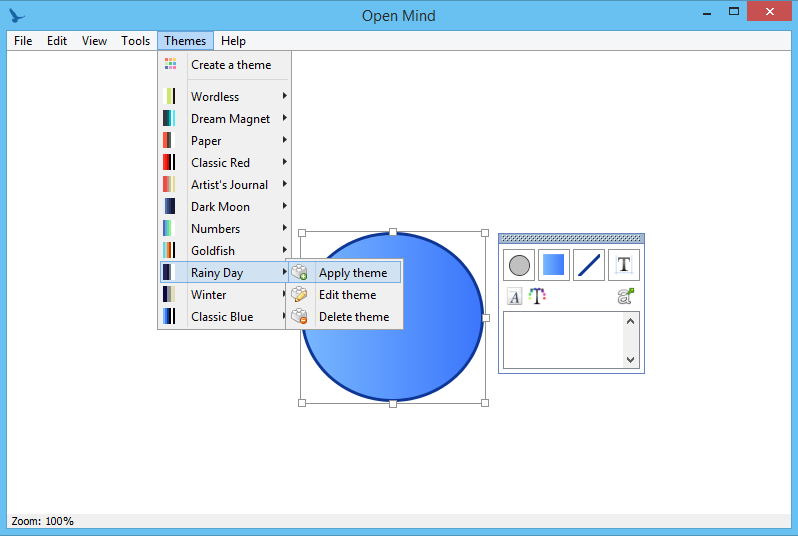Expand the Wordless submenu arrow
The image size is (798, 536).
(x=284, y=96)
